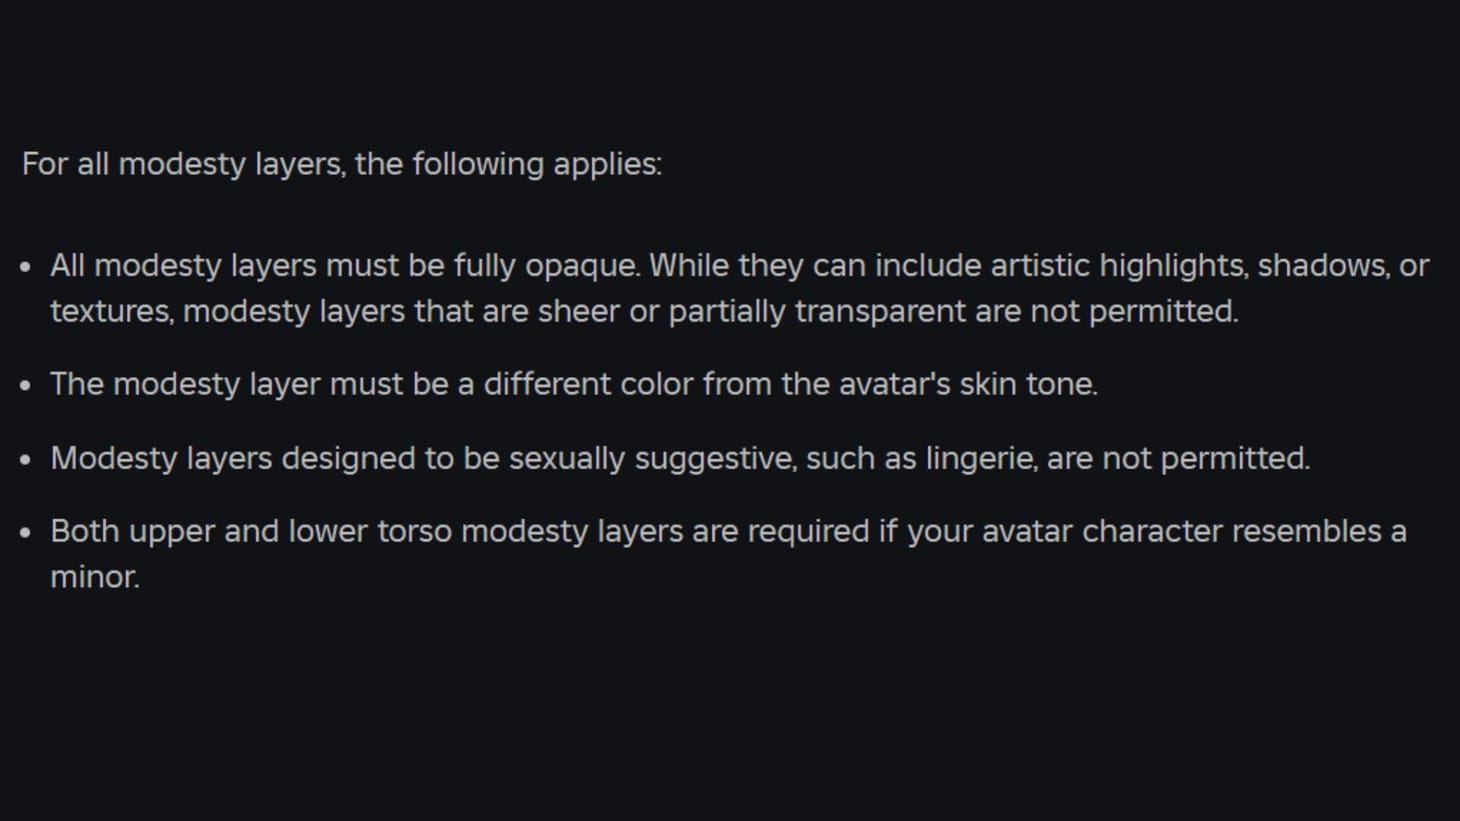Click the bullet dot before 'Modesty layers designed'
1460x821 pixels.
[x=26, y=459]
